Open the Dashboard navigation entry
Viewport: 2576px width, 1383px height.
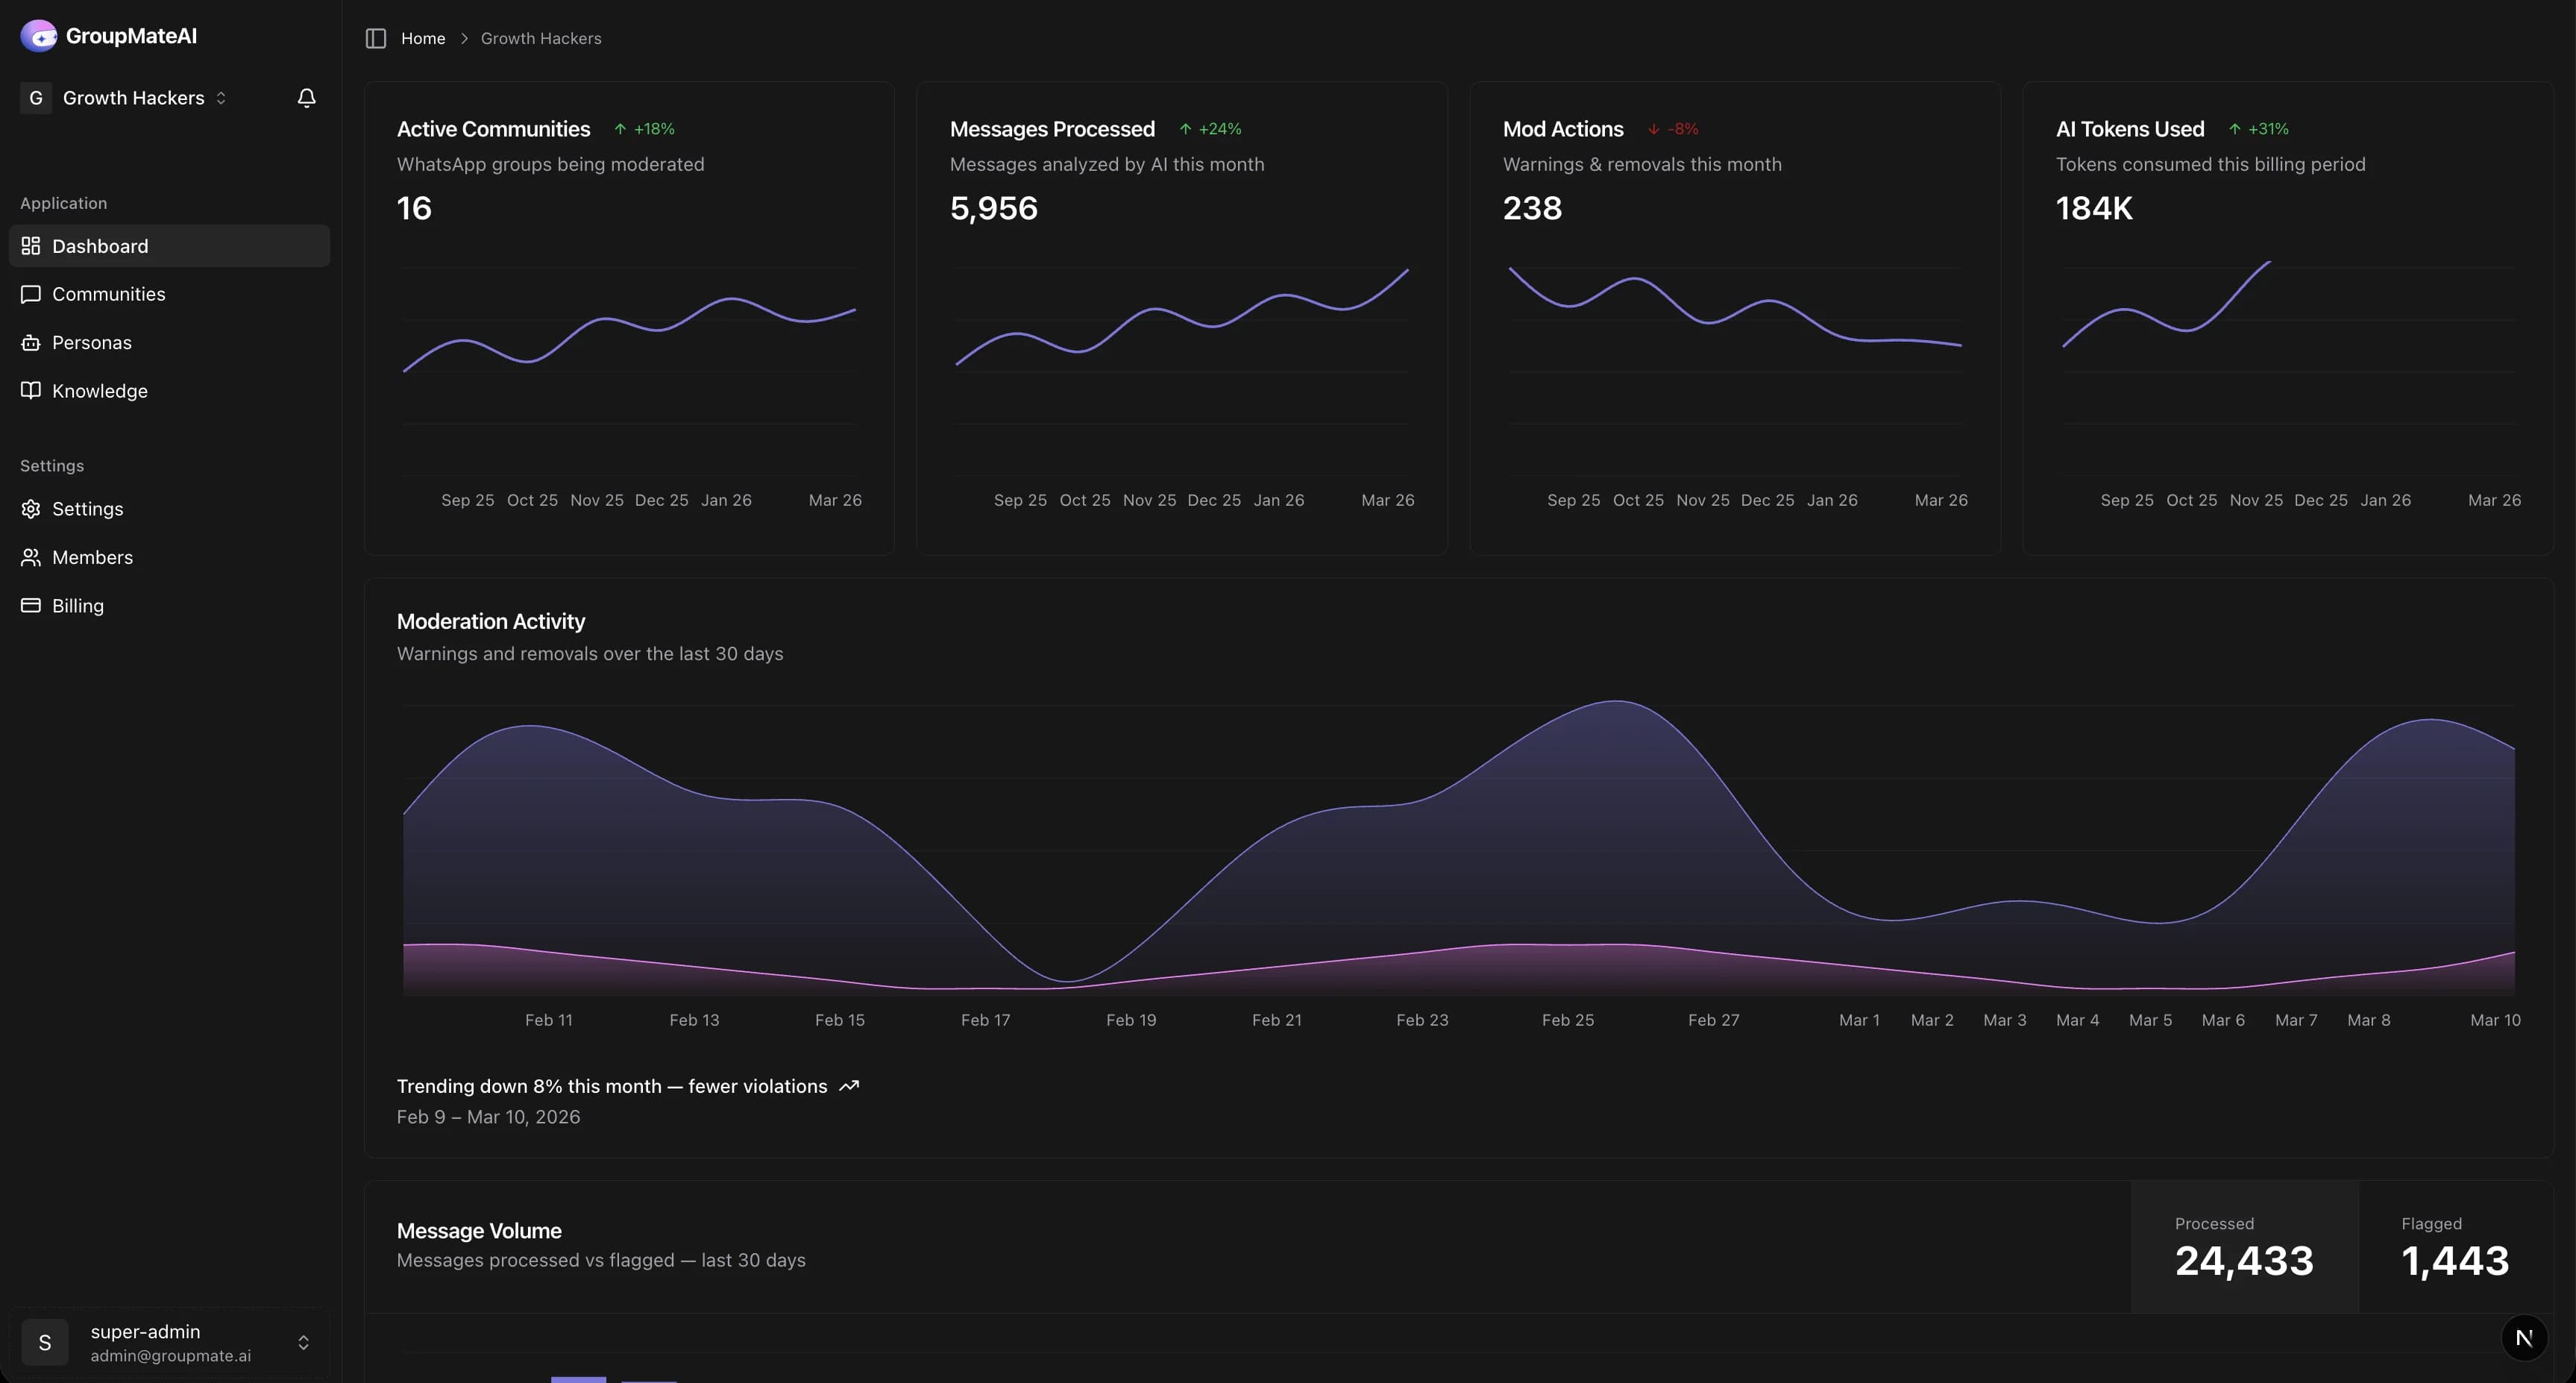click(x=100, y=246)
